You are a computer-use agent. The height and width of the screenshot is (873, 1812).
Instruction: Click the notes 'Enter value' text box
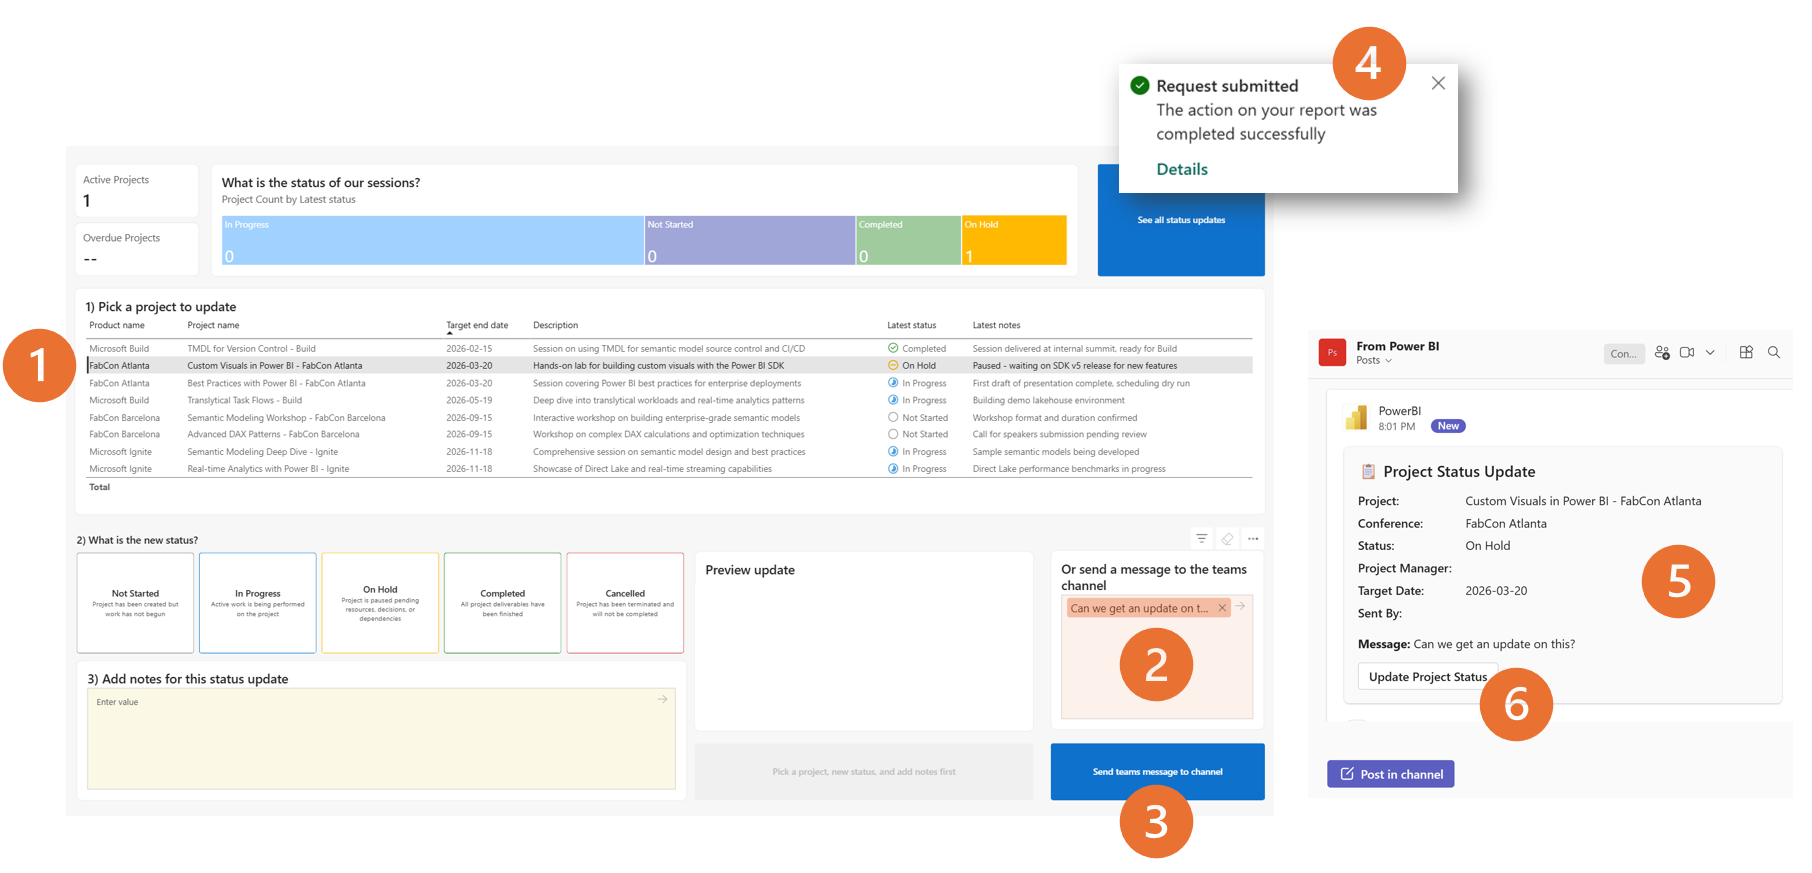pos(381,739)
